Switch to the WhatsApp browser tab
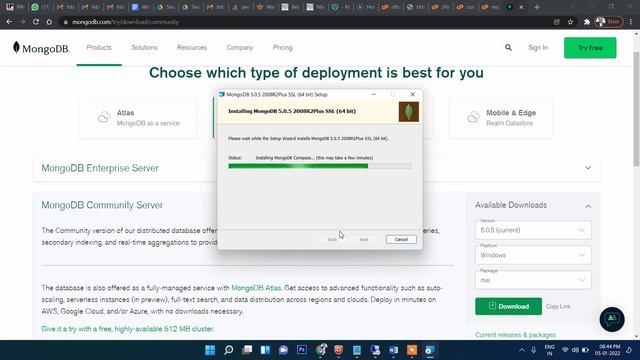Image resolution: width=640 pixels, height=360 pixels. [x=40, y=7]
